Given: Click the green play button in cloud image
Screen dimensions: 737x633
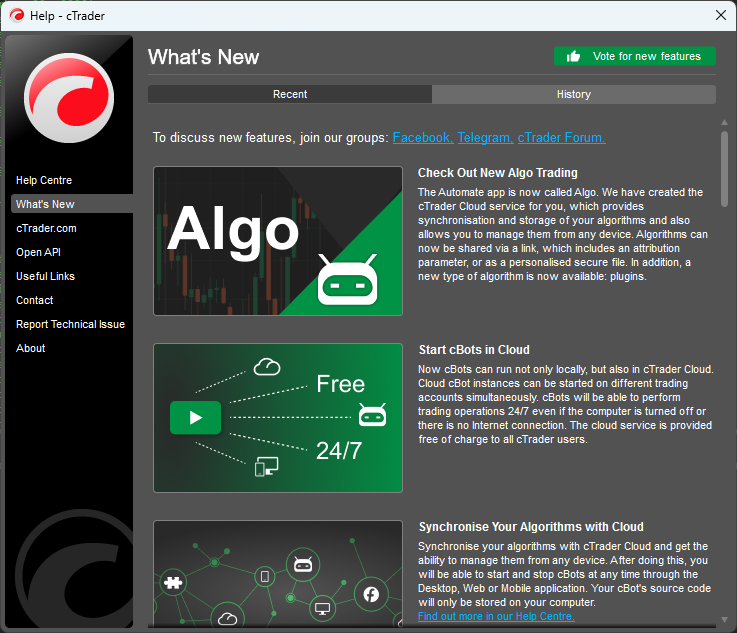Looking at the screenshot, I should (196, 417).
